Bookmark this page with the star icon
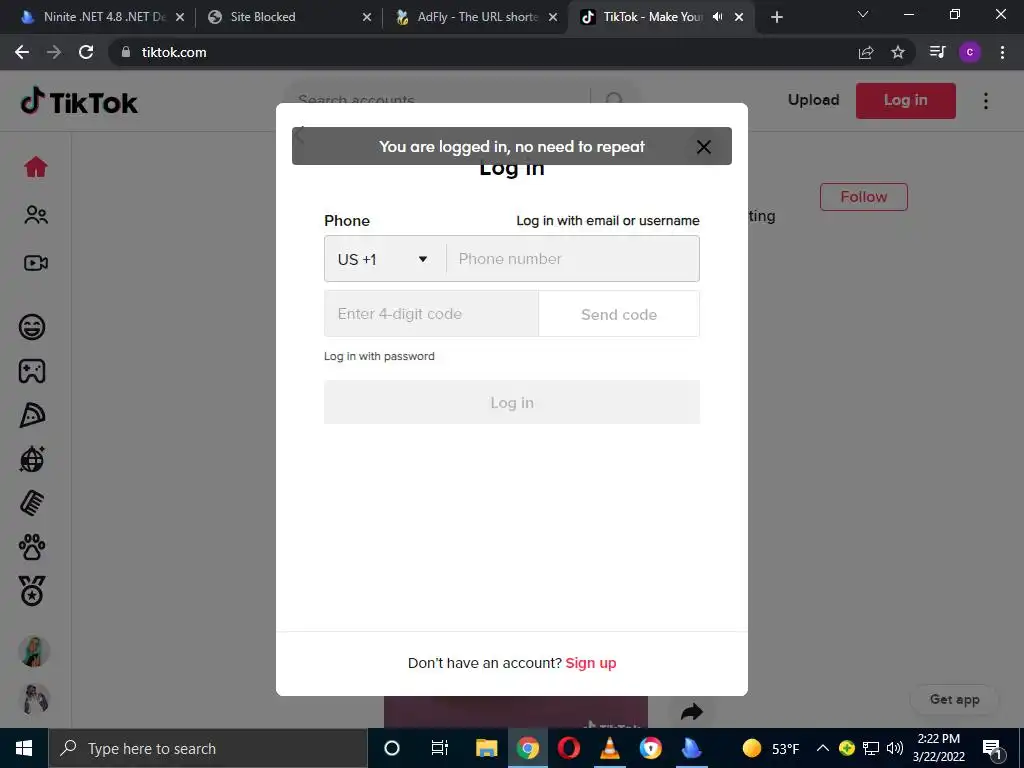Viewport: 1024px width, 768px height. click(898, 52)
